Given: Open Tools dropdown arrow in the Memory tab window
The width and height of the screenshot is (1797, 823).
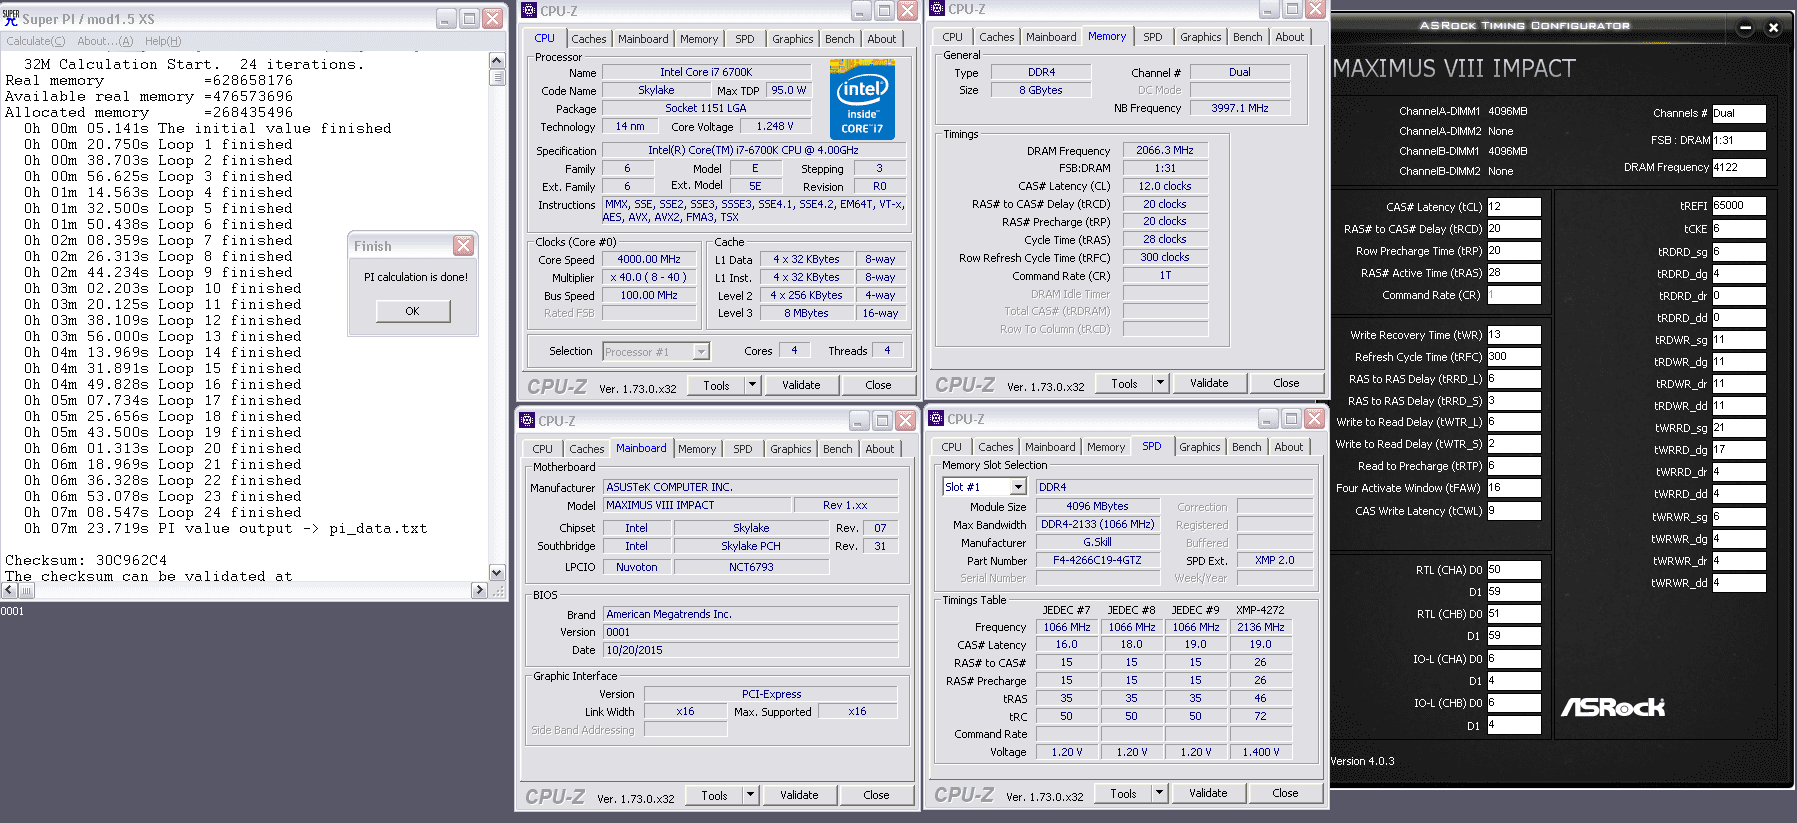Looking at the screenshot, I should (1160, 383).
